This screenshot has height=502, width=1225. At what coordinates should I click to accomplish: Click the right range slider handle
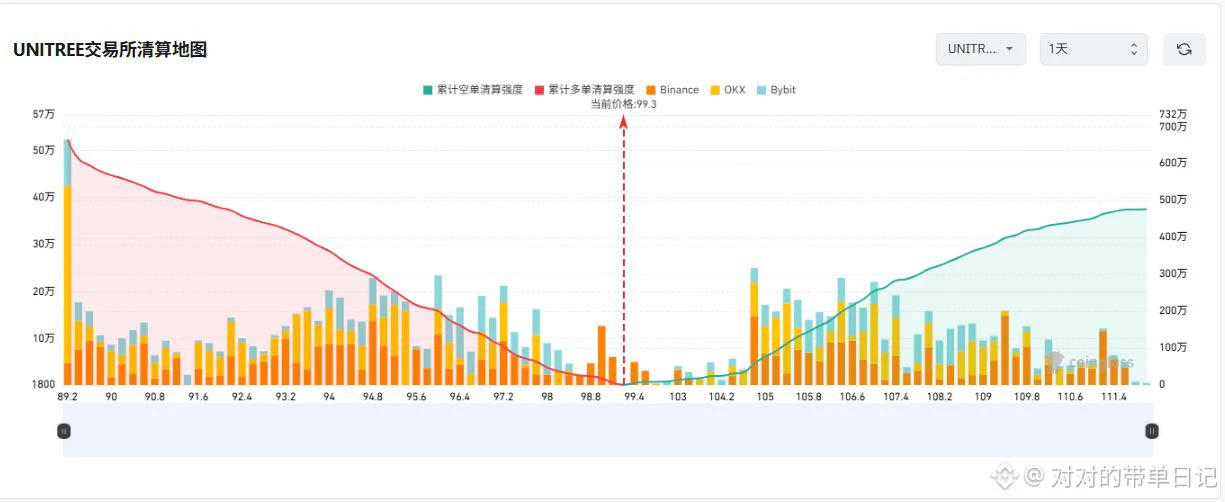click(1152, 431)
